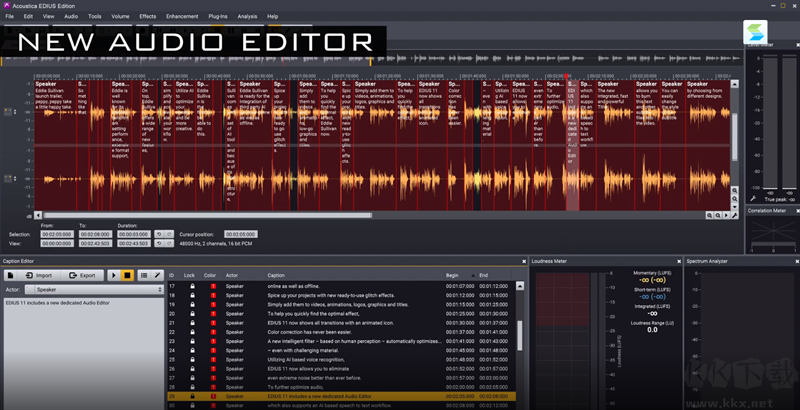Toggle the lock on caption 17

(192, 286)
